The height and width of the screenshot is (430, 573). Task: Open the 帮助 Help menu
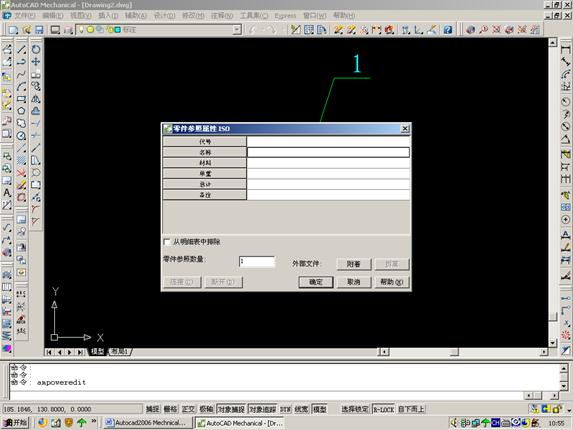point(344,16)
